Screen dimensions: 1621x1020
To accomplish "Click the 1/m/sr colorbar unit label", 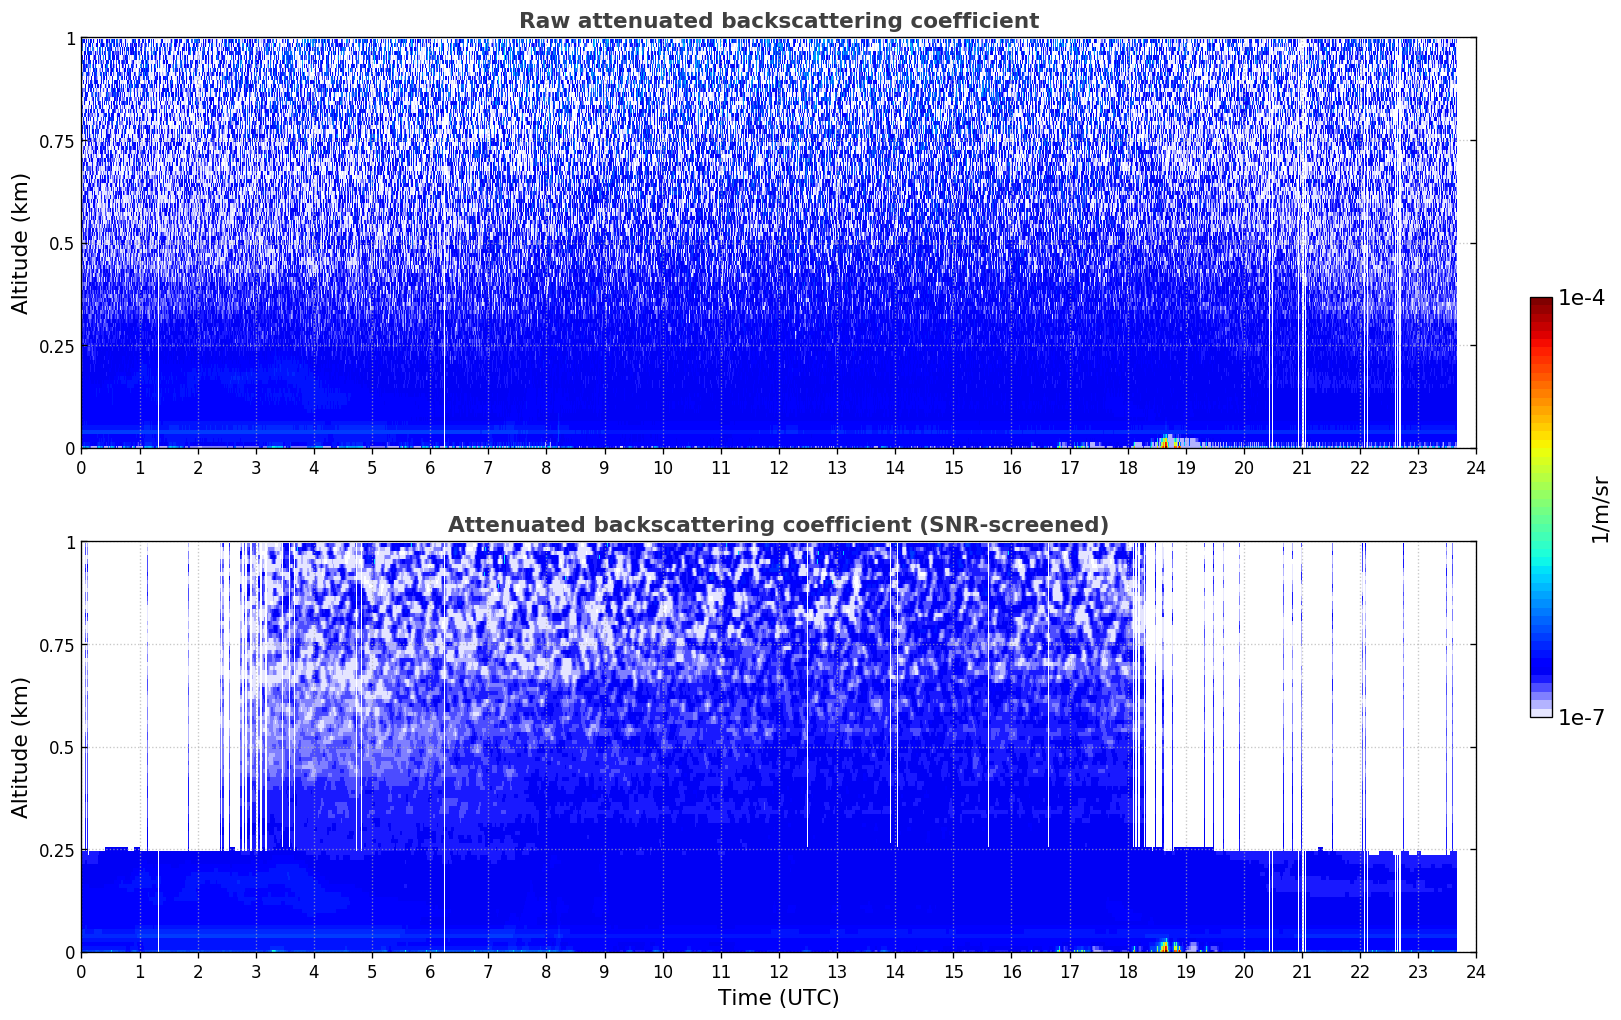I will [1600, 508].
